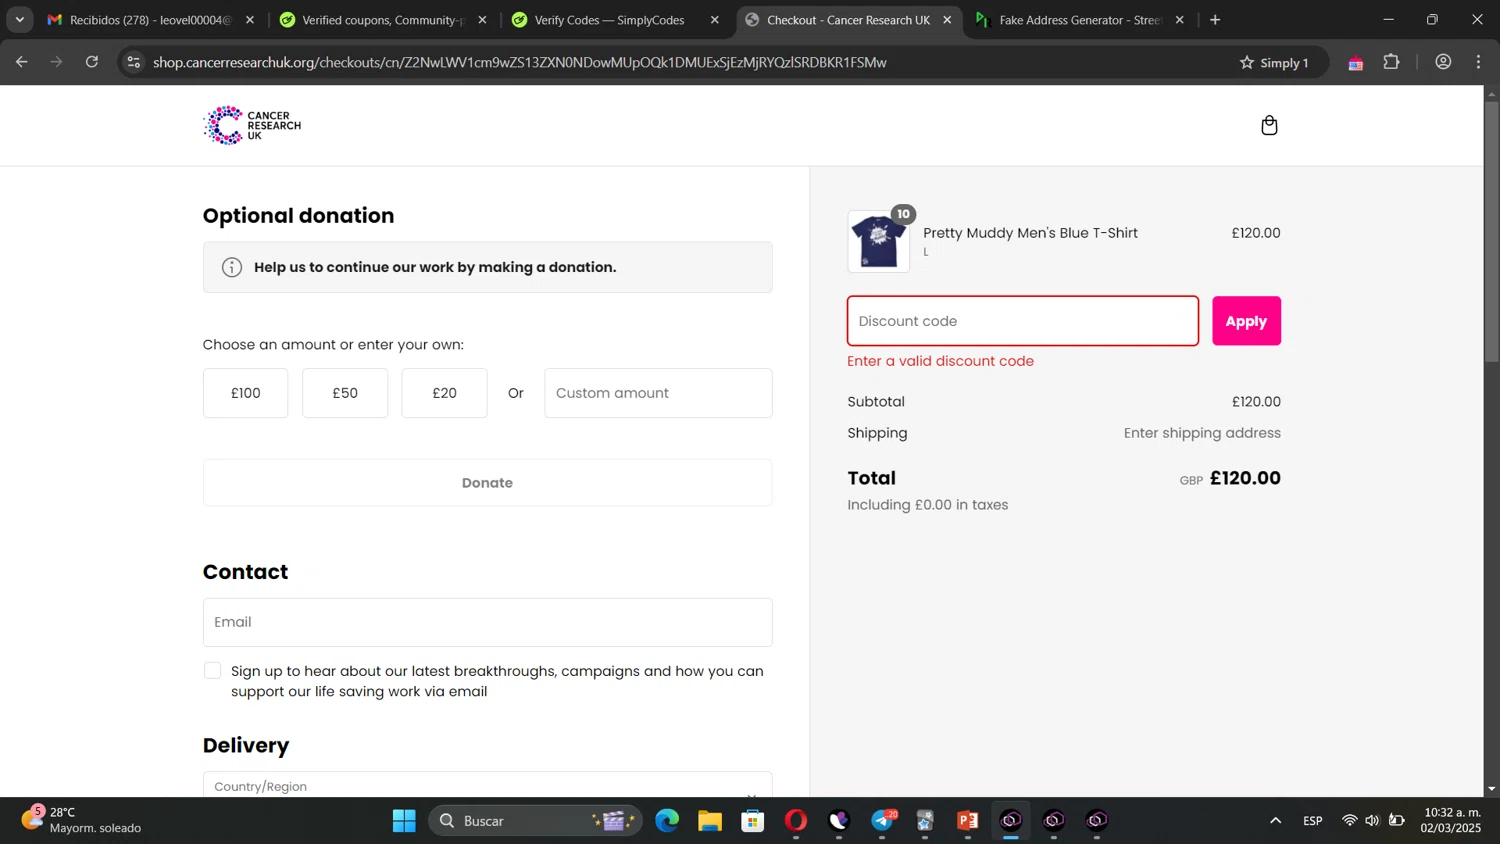
Task: Close the Verified coupons tab
Action: [482, 20]
